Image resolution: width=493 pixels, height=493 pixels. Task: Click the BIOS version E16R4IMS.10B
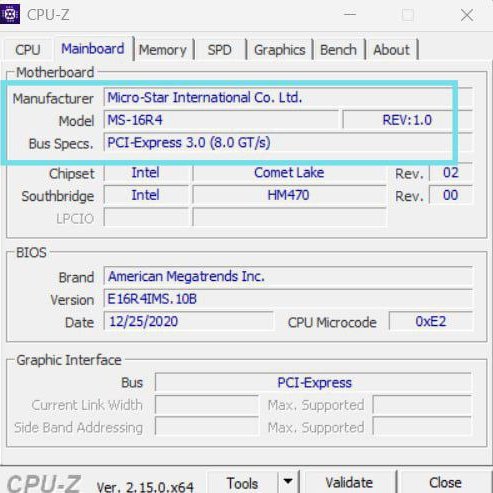click(x=288, y=299)
